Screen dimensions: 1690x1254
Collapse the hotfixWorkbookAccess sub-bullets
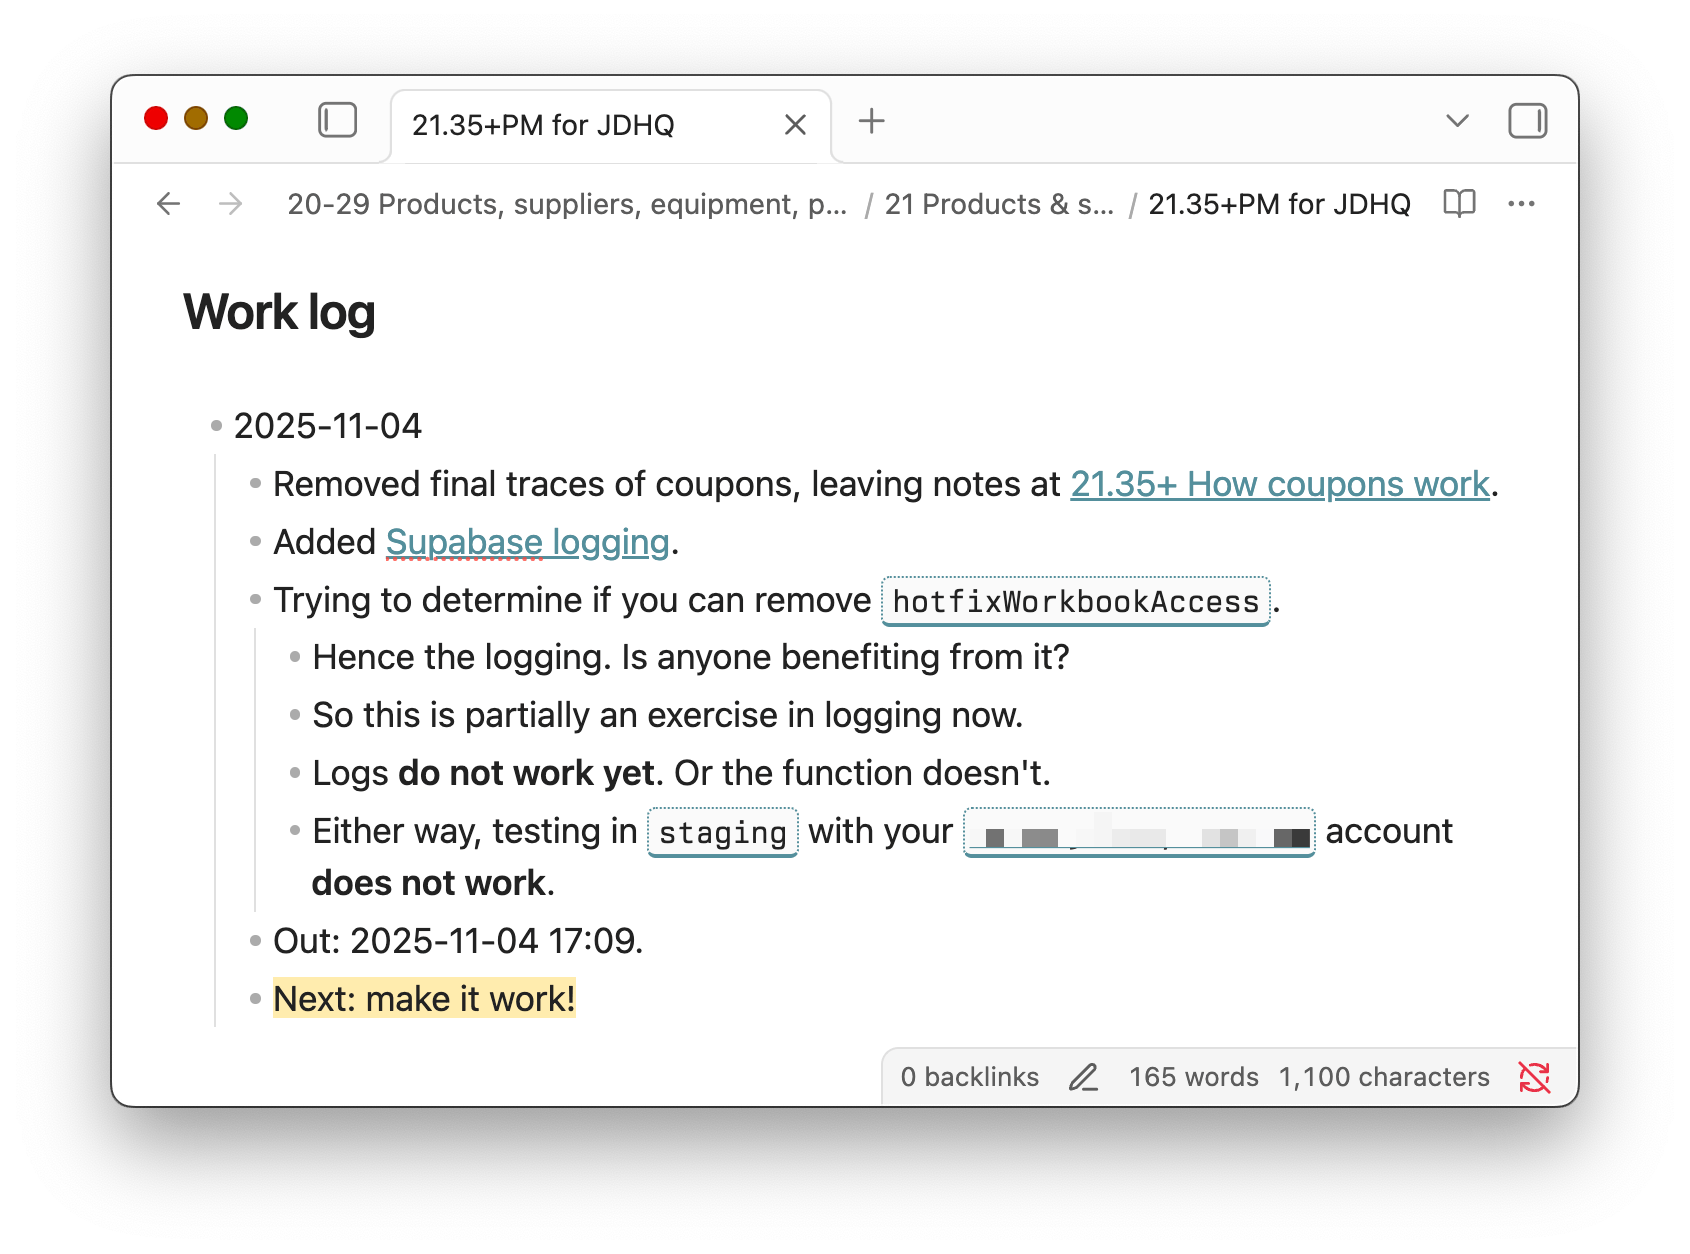coord(253,600)
